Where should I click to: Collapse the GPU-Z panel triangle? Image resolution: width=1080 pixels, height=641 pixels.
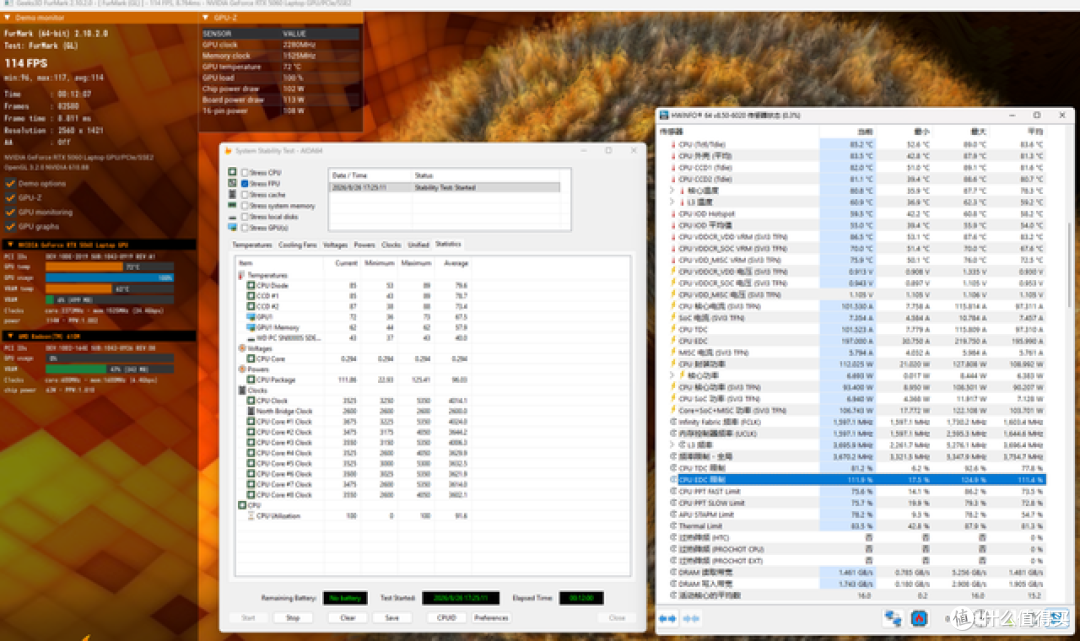coord(205,17)
